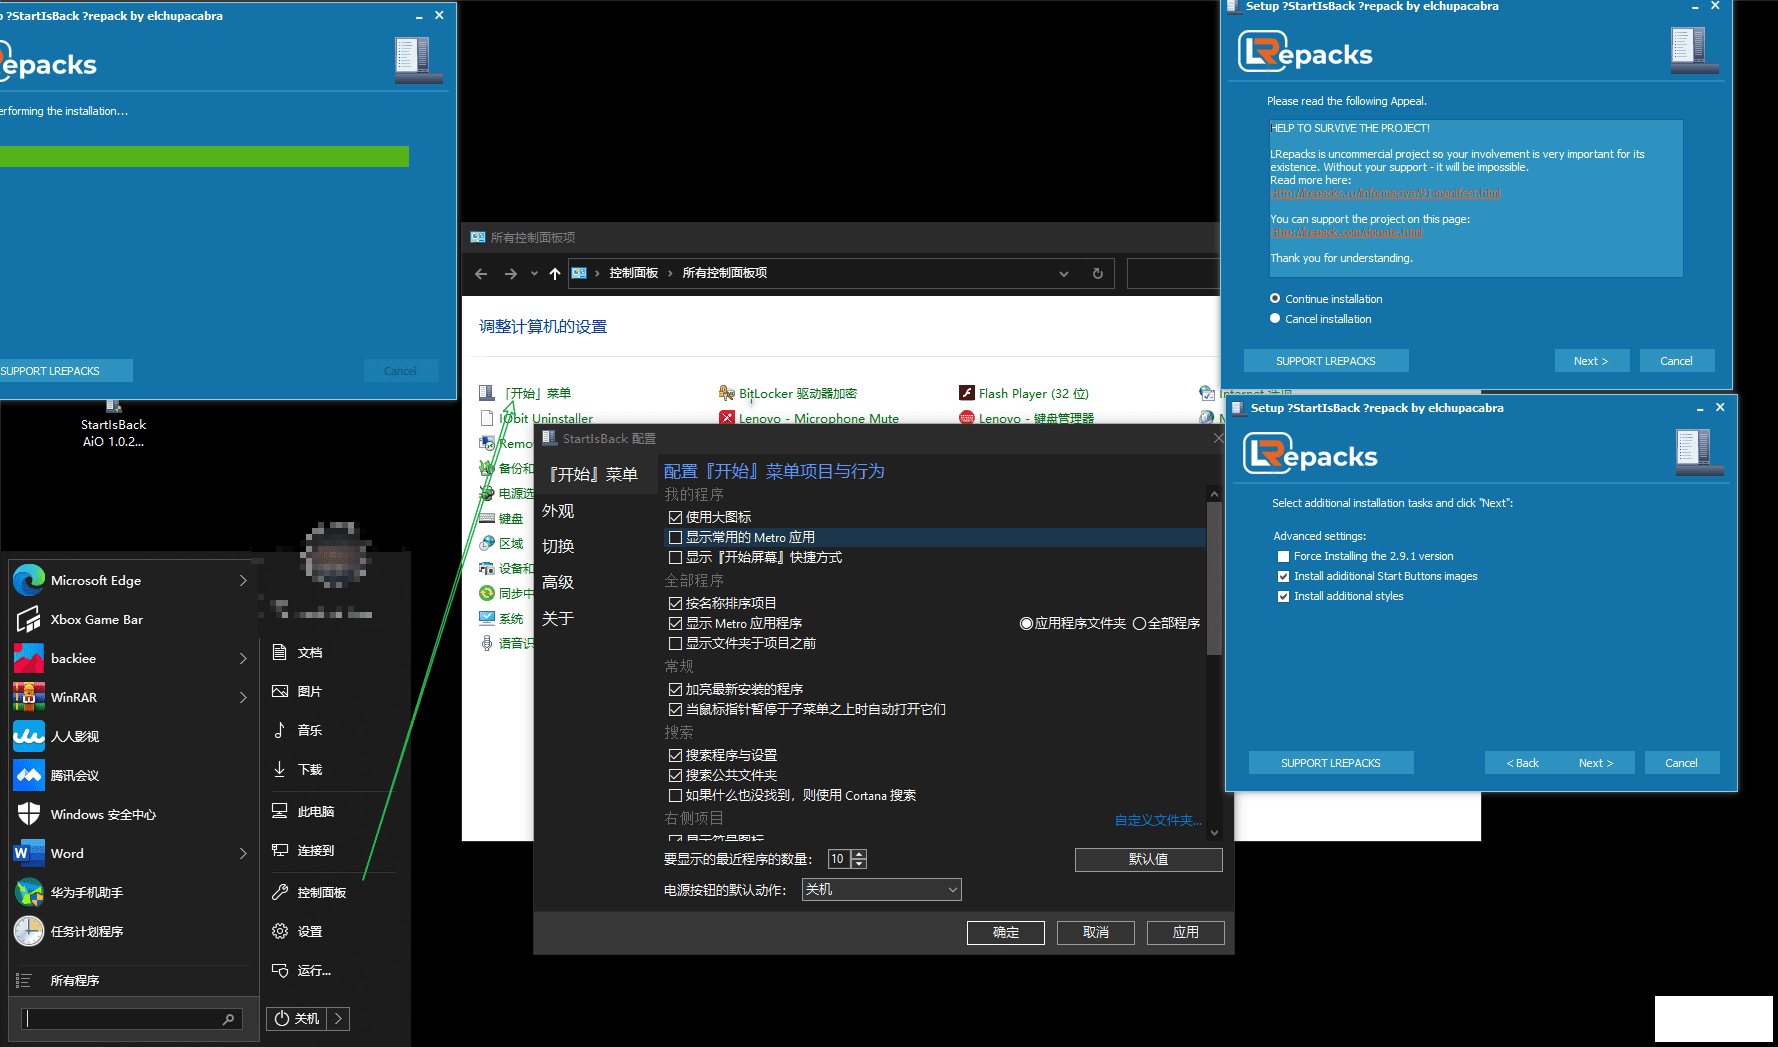The image size is (1778, 1047).
Task: Open 下载 arrow icon in start menu
Action: pyautogui.click(x=280, y=769)
